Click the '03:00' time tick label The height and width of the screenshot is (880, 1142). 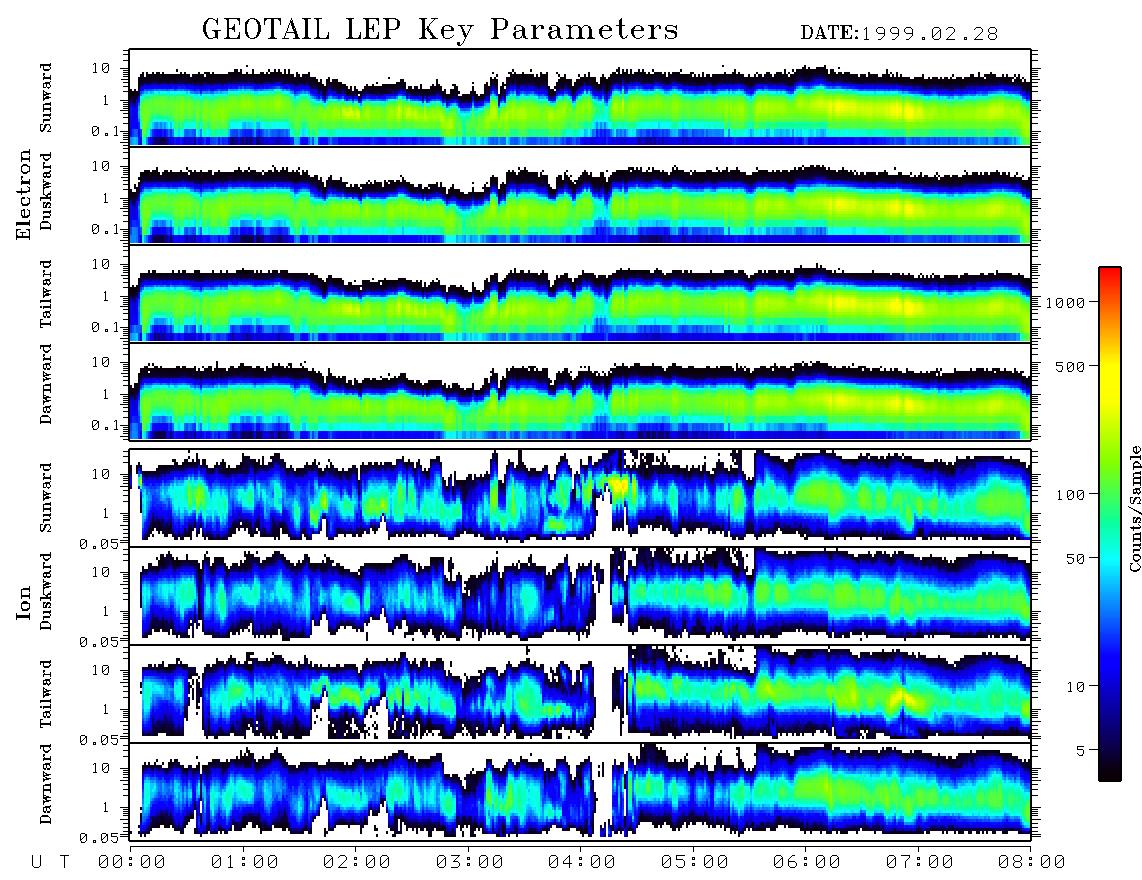click(470, 862)
